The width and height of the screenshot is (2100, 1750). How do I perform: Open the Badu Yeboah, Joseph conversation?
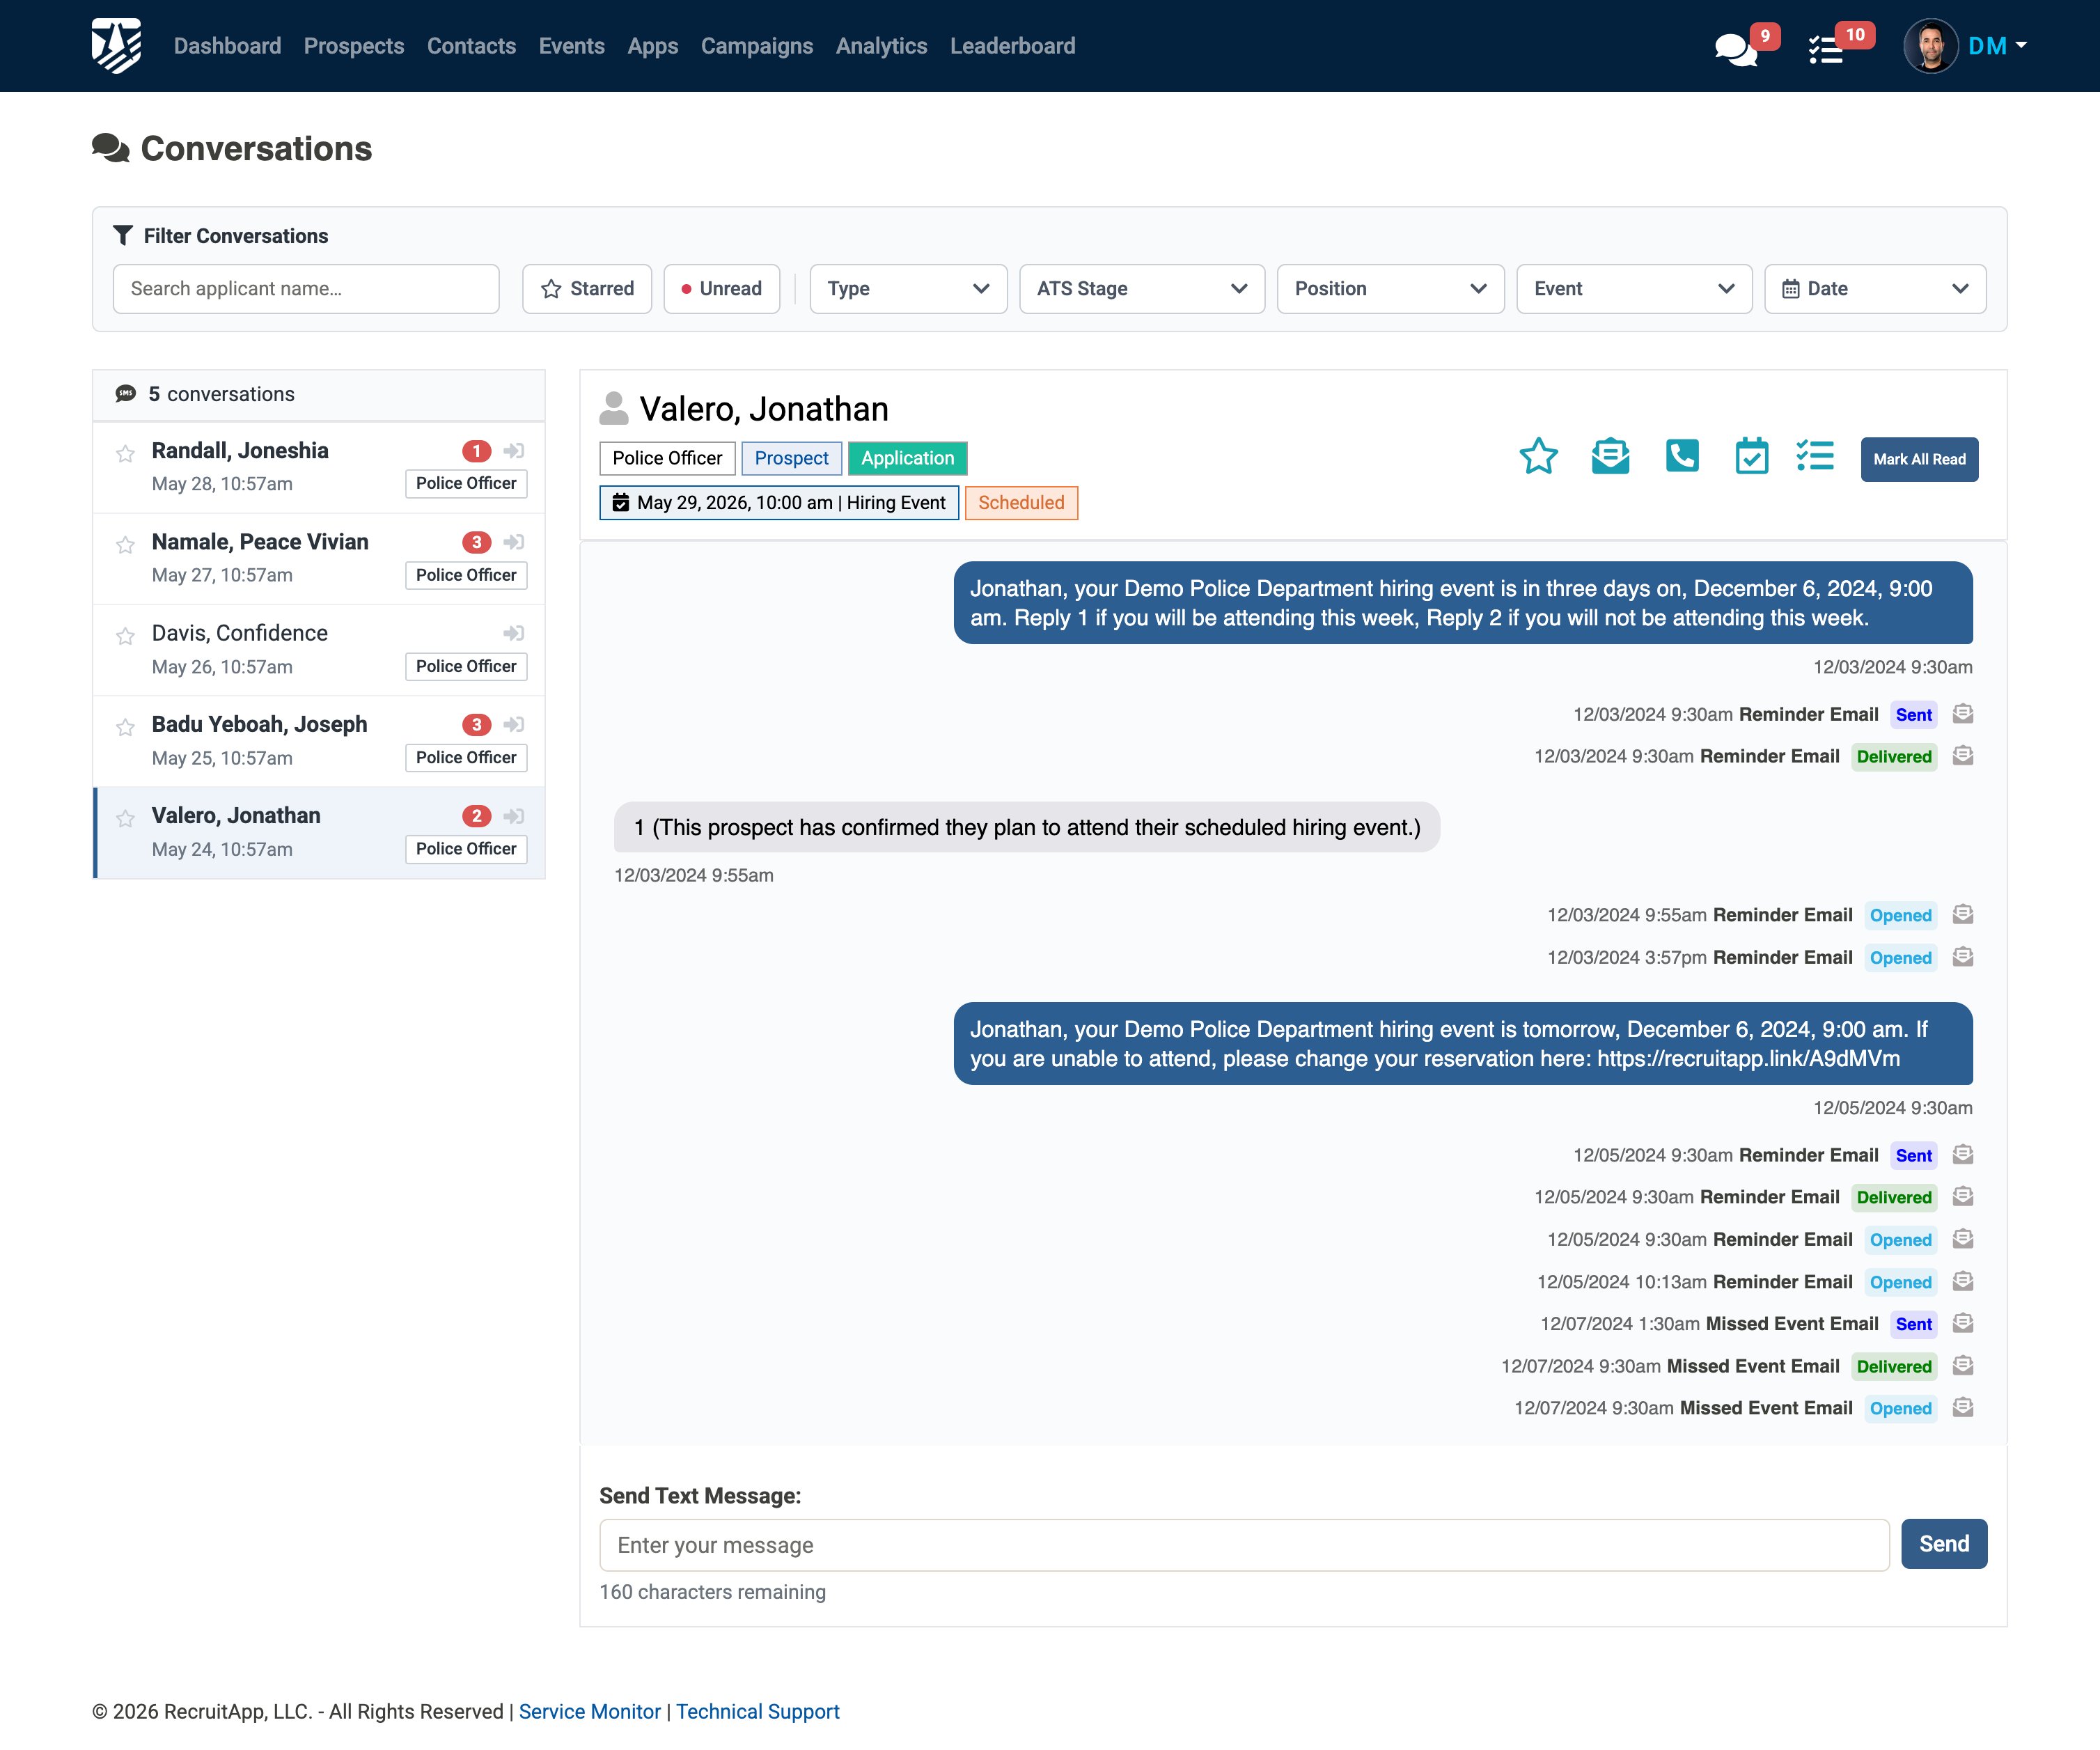pyautogui.click(x=319, y=741)
